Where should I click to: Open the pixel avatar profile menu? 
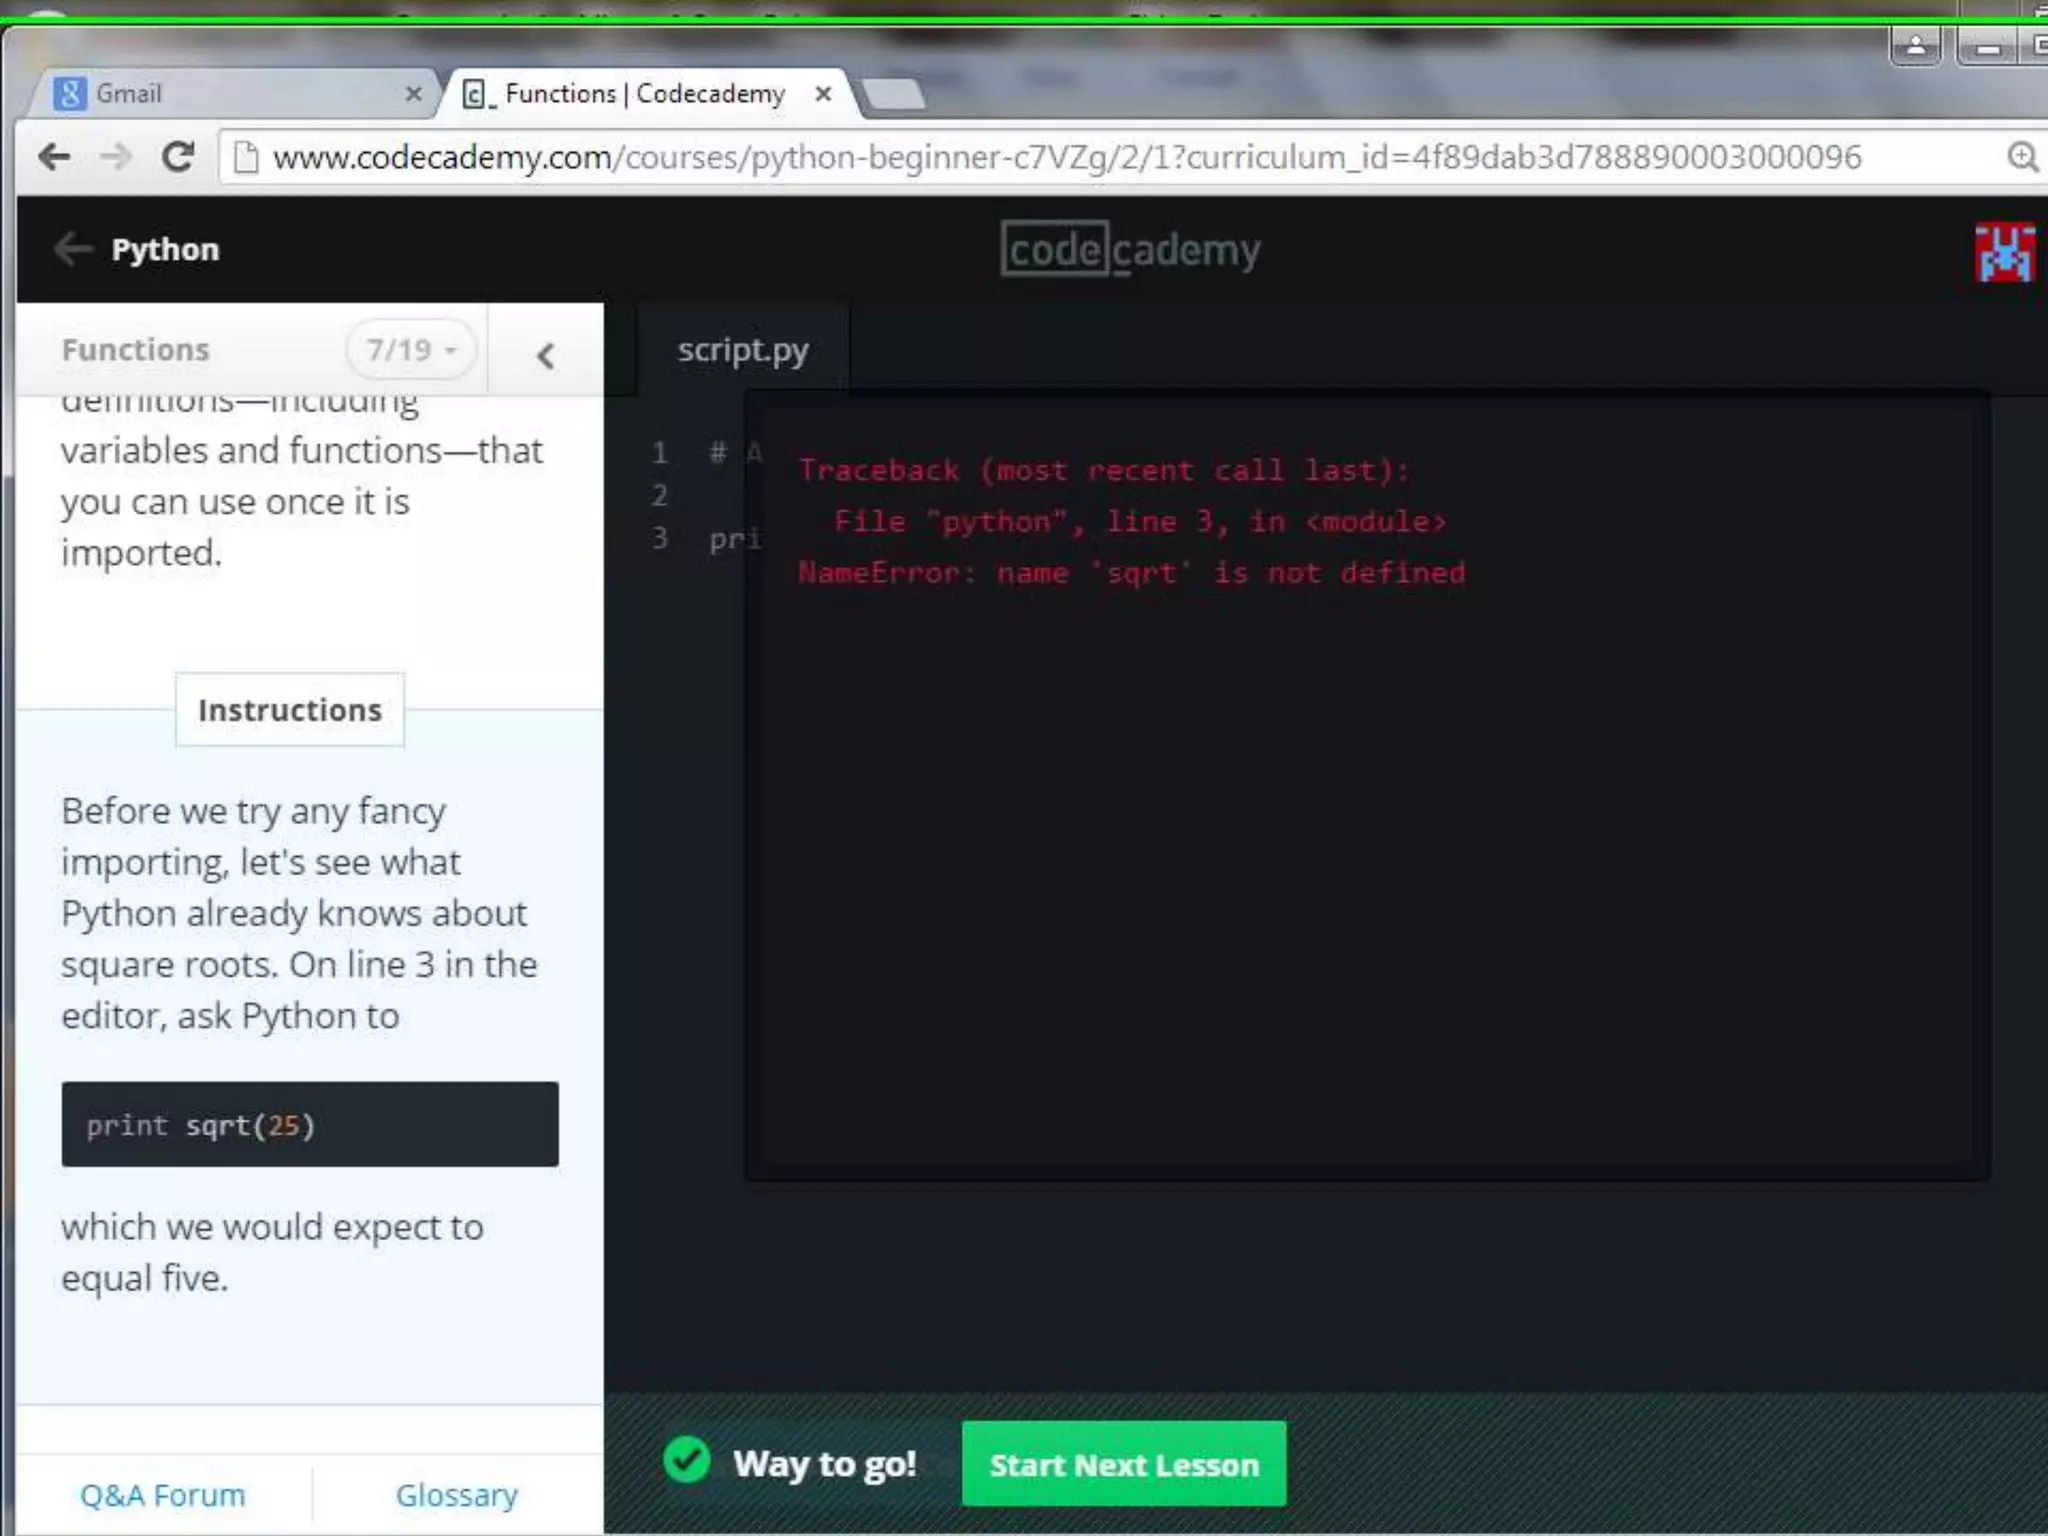pos(2004,253)
